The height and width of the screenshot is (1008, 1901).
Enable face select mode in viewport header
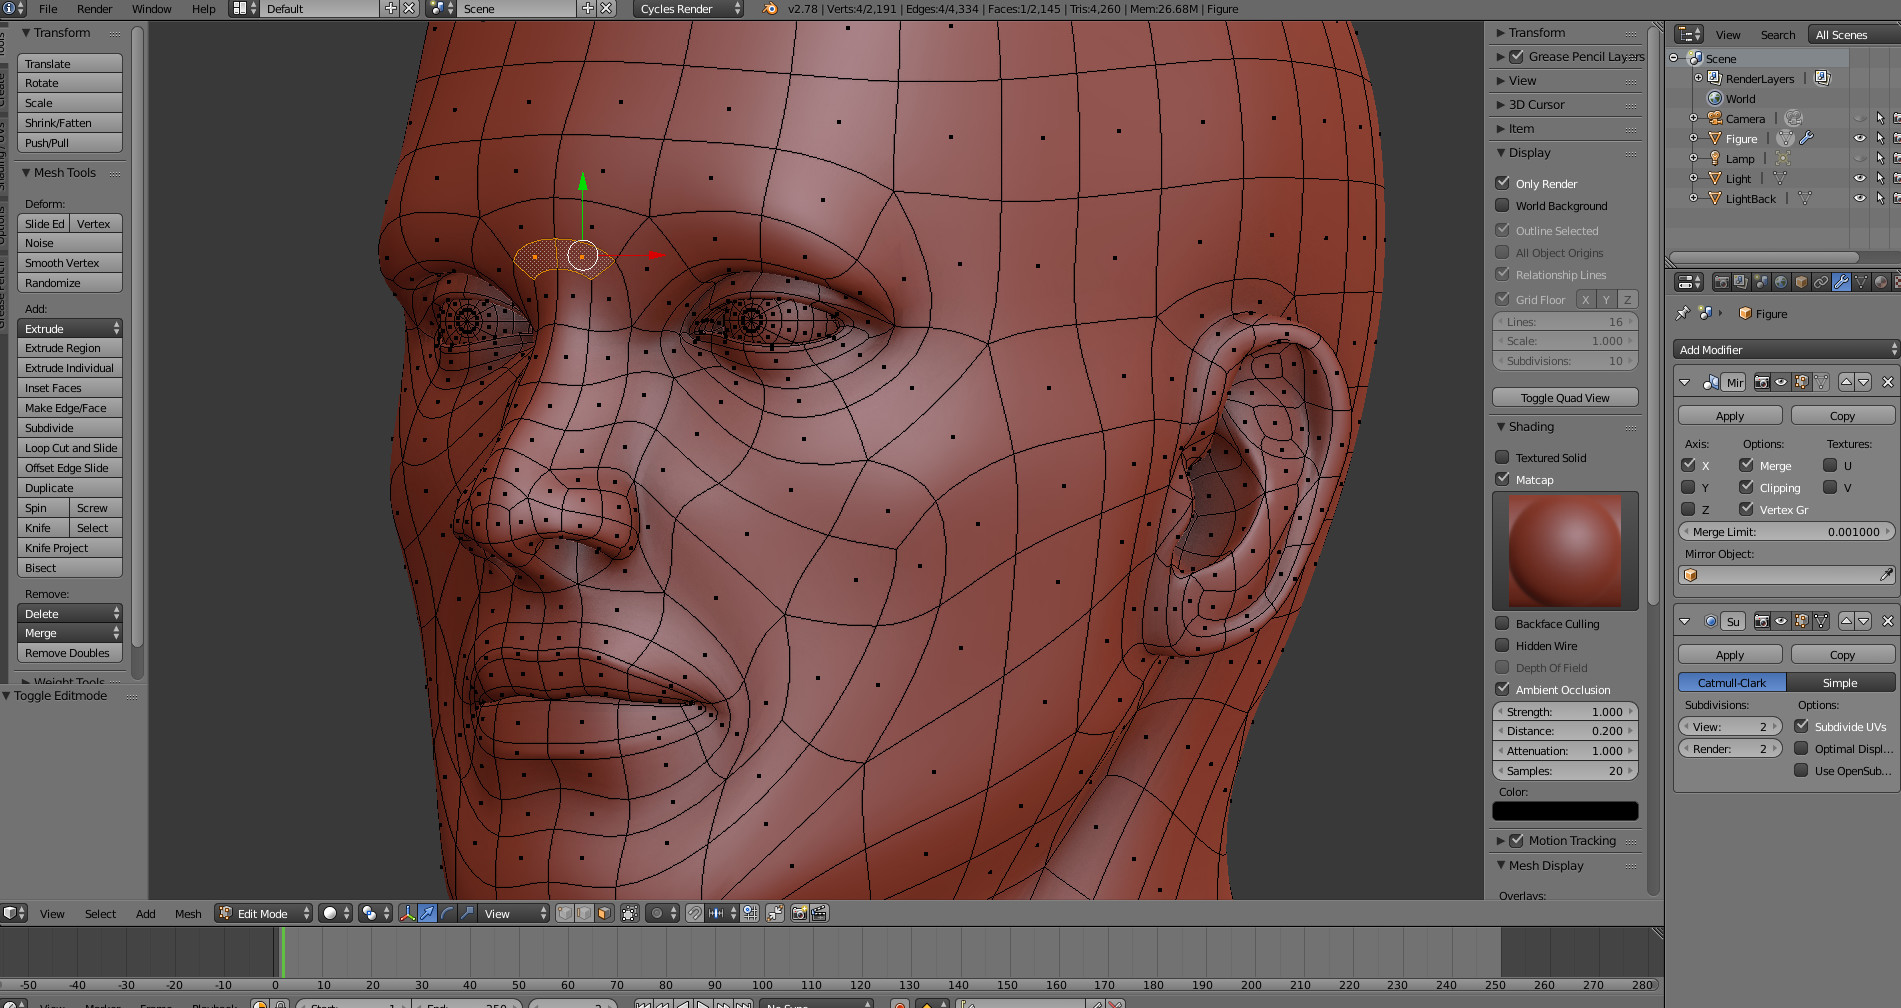click(604, 912)
